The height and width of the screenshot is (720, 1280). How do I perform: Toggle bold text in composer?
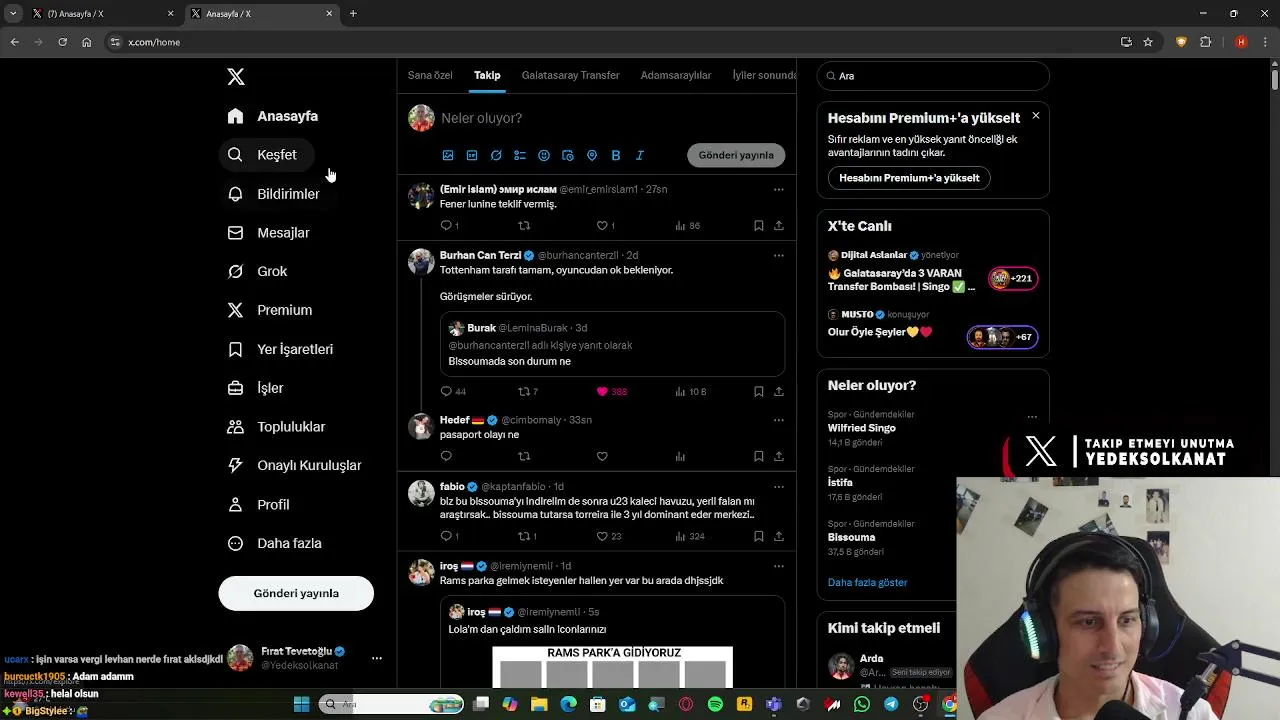[x=616, y=155]
